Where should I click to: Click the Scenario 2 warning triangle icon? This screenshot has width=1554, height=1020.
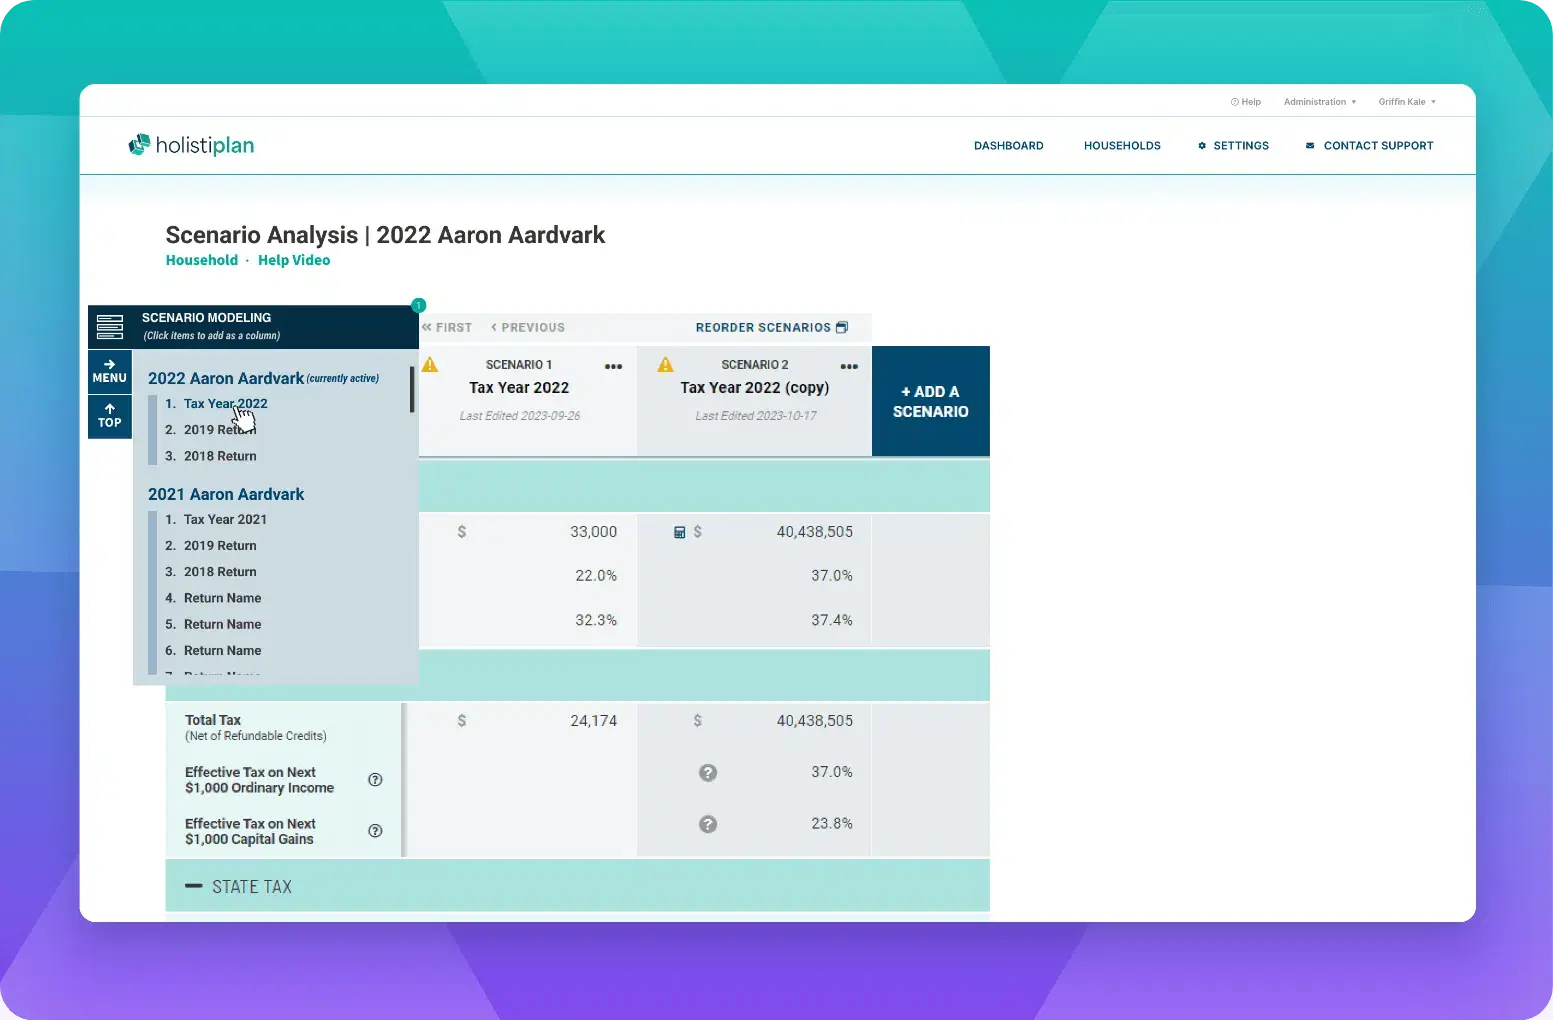666,365
